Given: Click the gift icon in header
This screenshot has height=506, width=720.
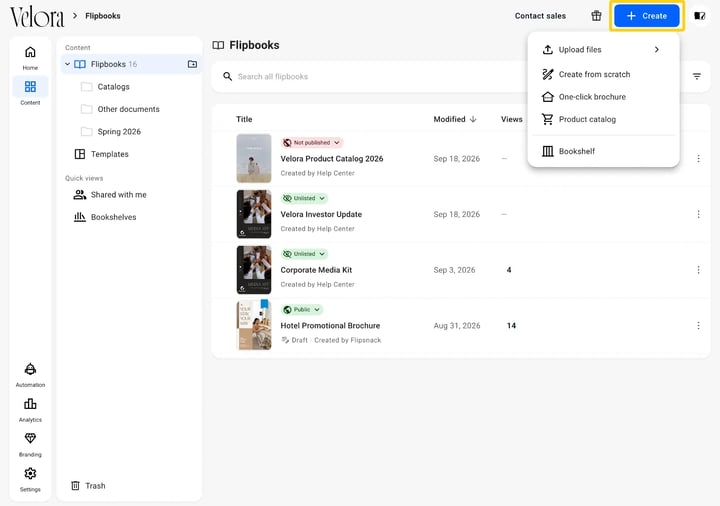Looking at the screenshot, I should [596, 16].
